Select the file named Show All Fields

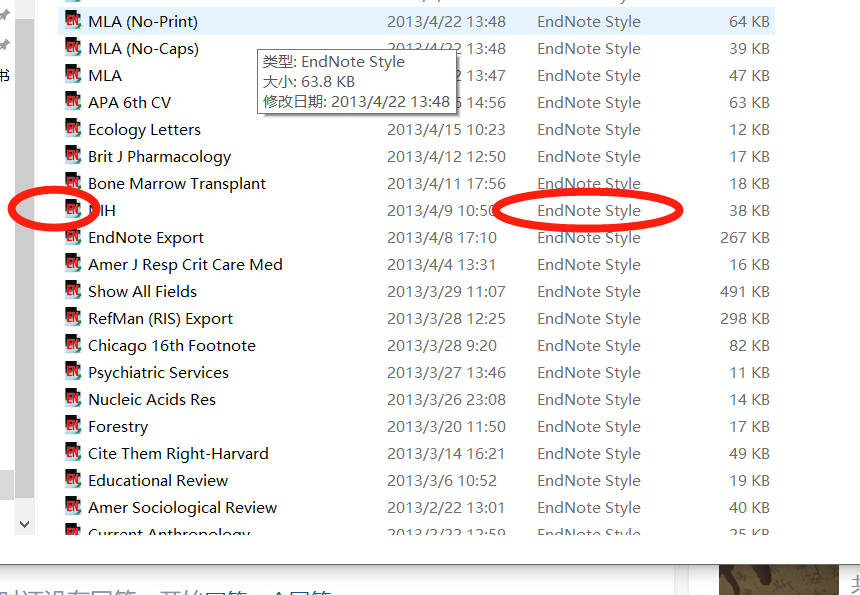(142, 291)
